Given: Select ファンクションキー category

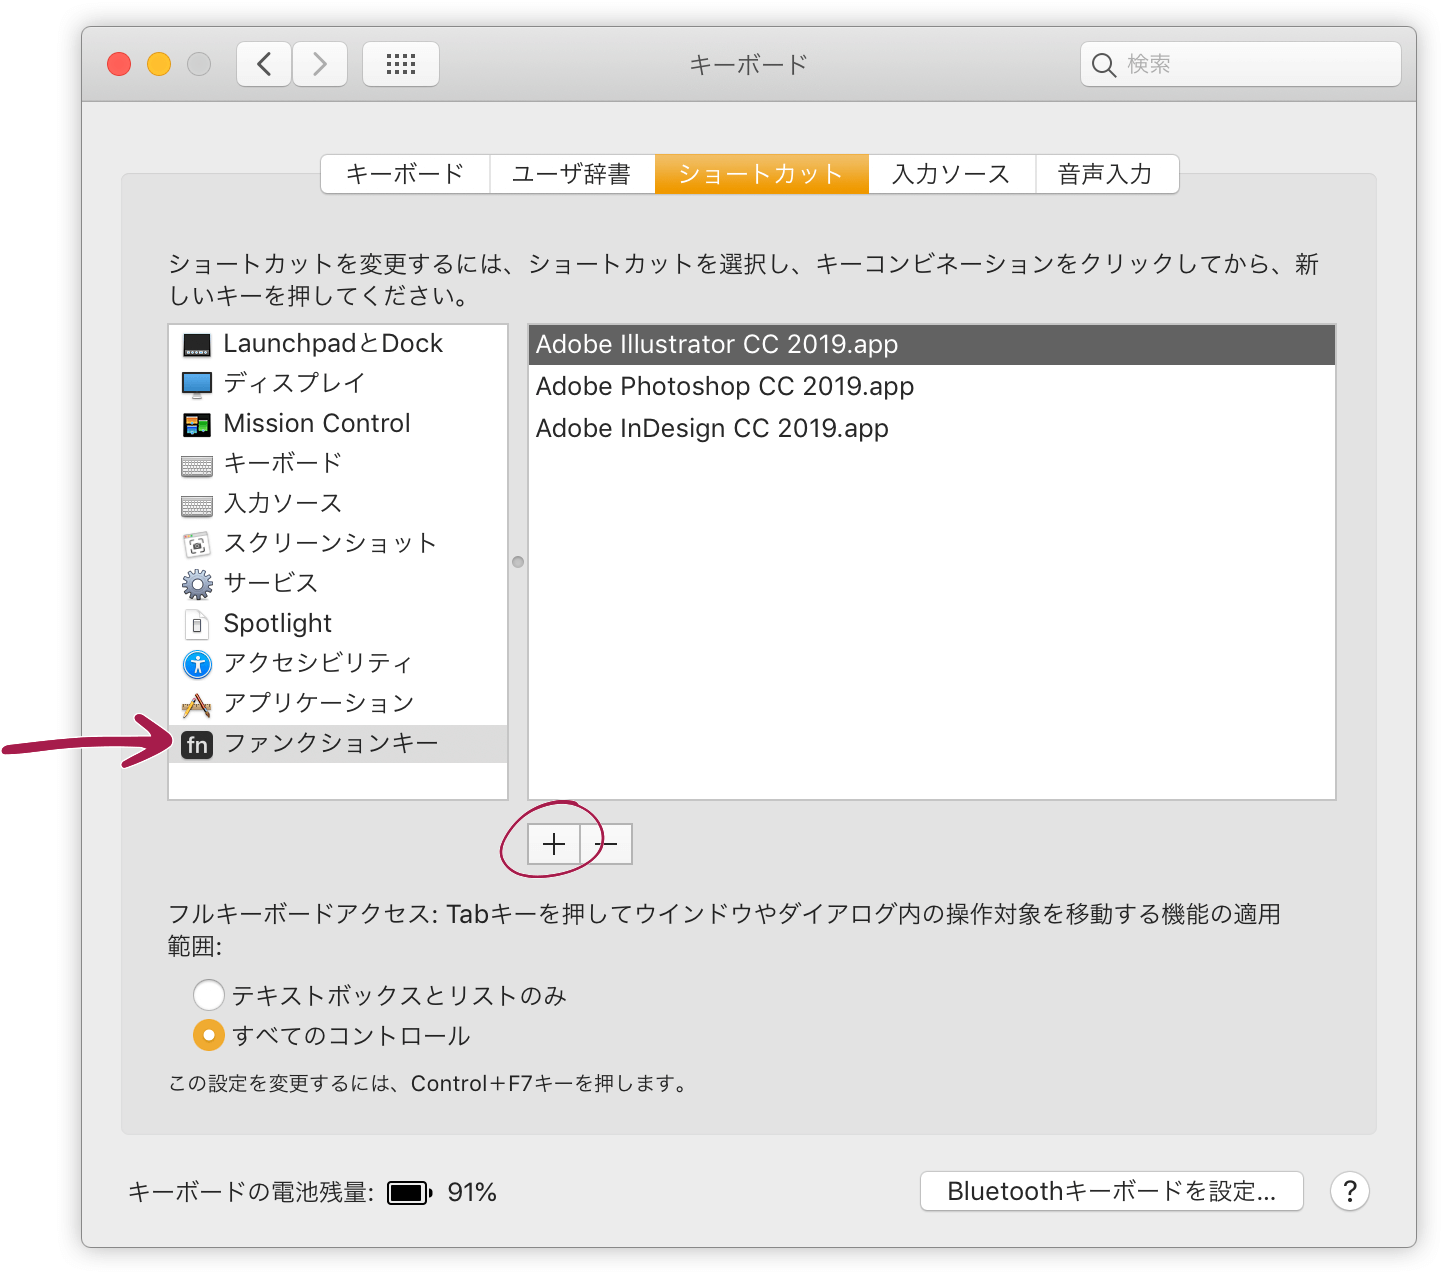Looking at the screenshot, I should pyautogui.click(x=338, y=744).
